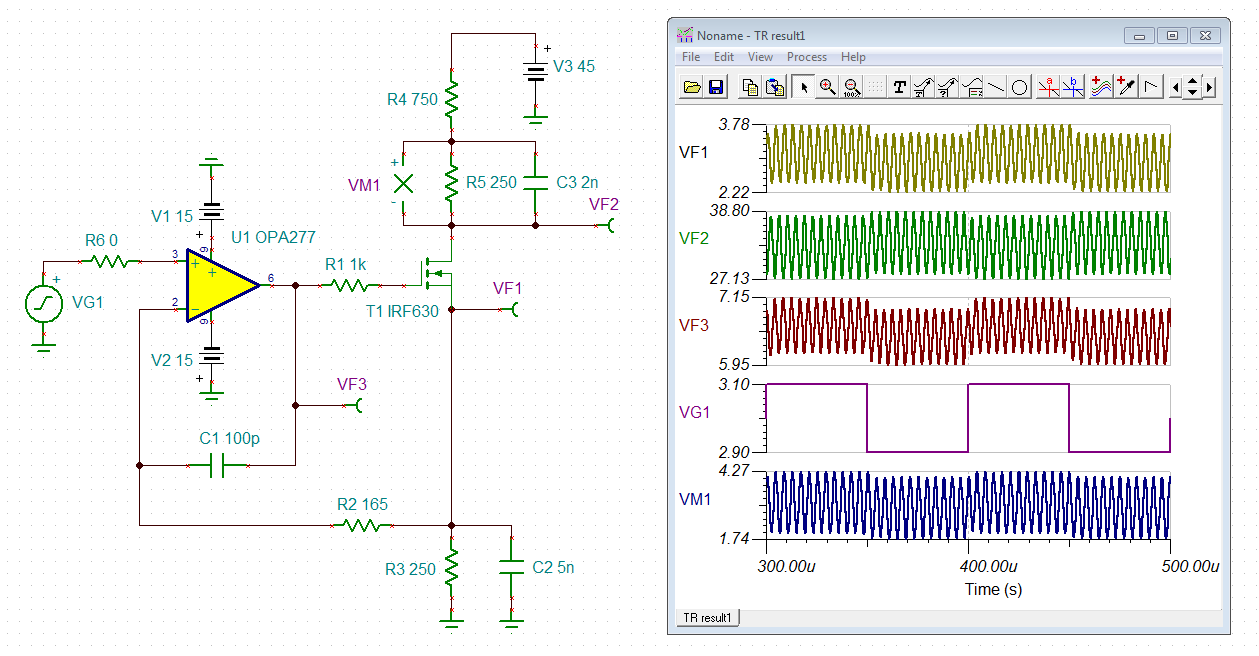1259x656 pixels.
Task: Click the 'R6 0' resistor label
Action: click(x=101, y=240)
